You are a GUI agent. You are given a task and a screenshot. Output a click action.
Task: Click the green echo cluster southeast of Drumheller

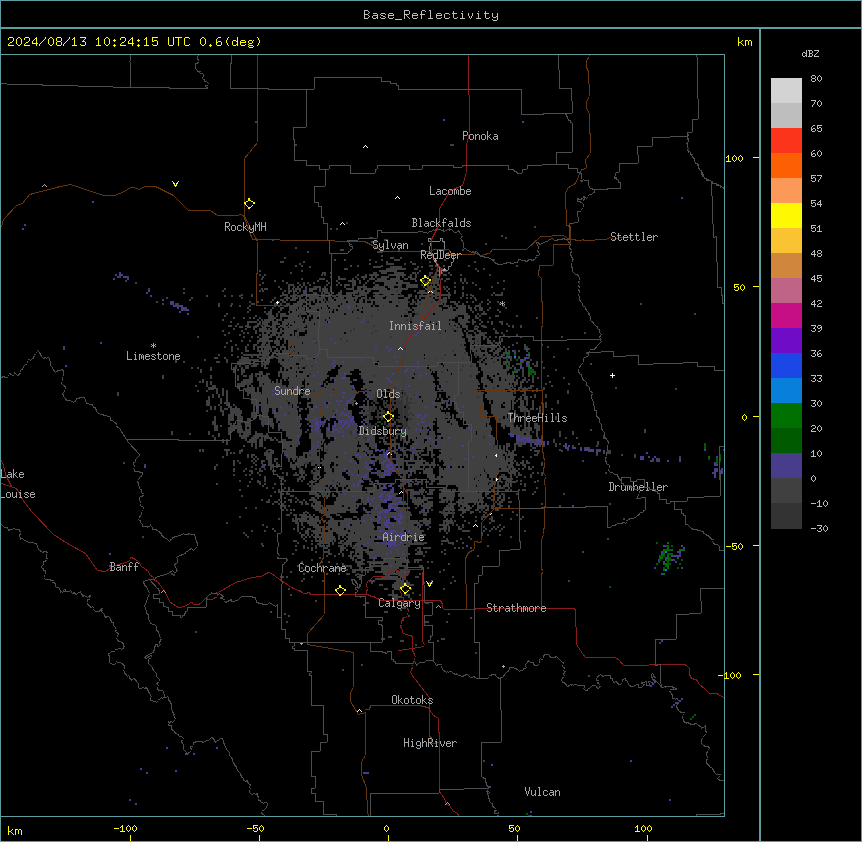[669, 557]
